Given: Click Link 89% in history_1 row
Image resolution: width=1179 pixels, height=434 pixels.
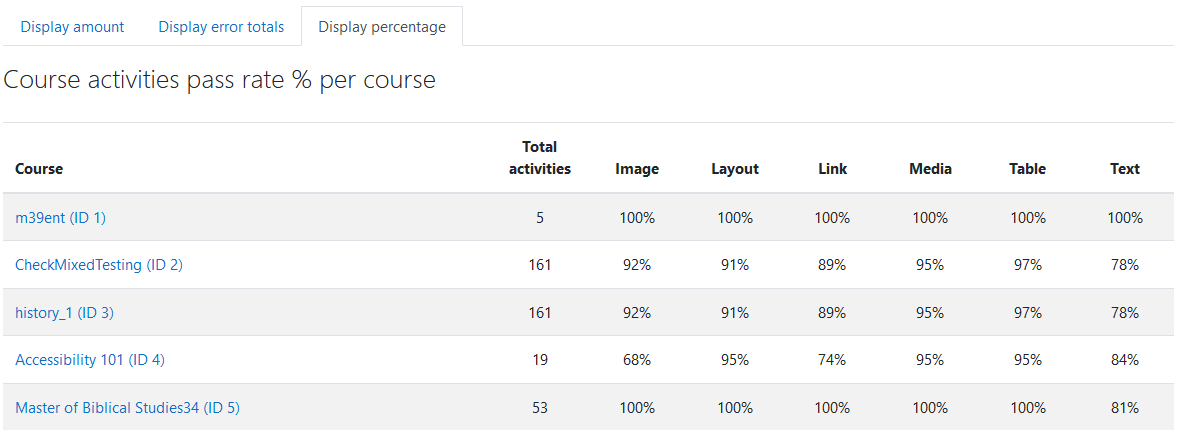Looking at the screenshot, I should click(832, 313).
